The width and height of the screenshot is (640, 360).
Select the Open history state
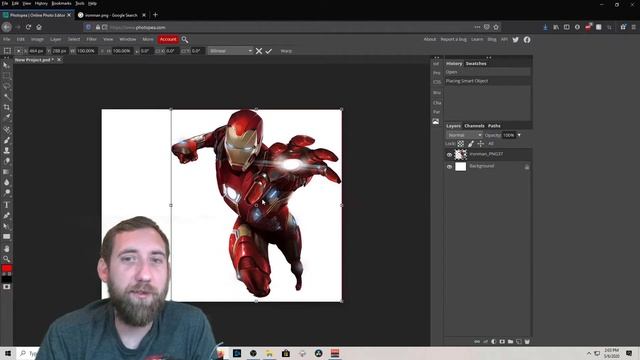[x=487, y=72]
